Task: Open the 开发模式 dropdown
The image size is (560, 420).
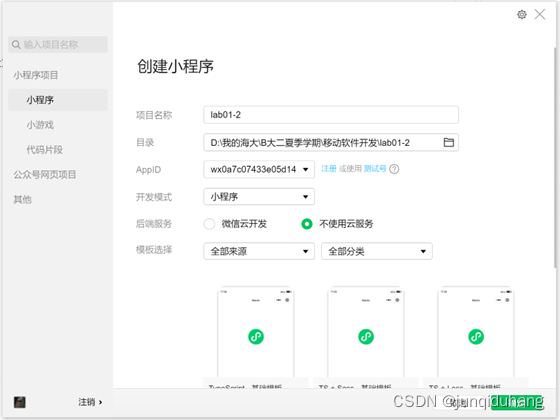Action: coord(259,197)
